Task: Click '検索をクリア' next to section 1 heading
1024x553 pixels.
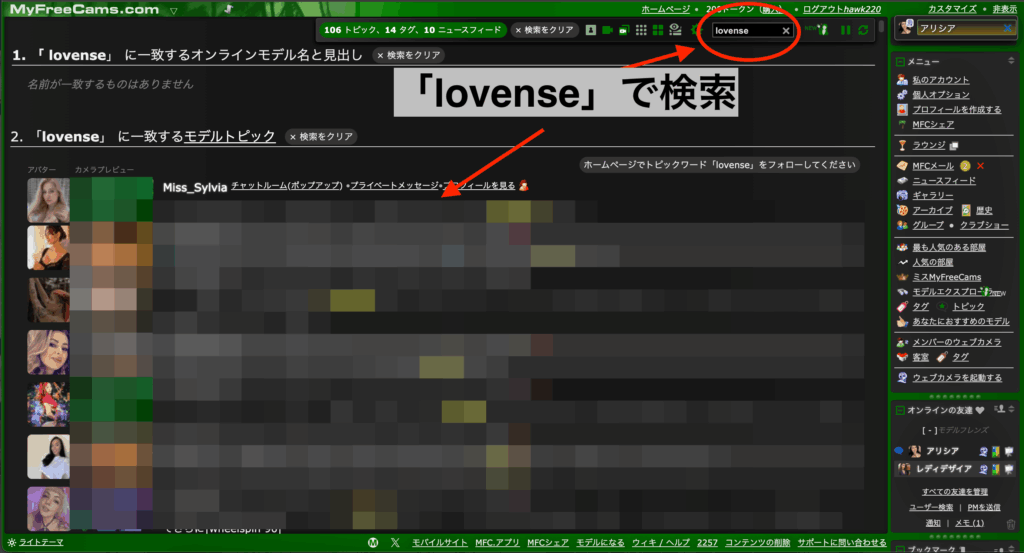Action: pos(409,55)
